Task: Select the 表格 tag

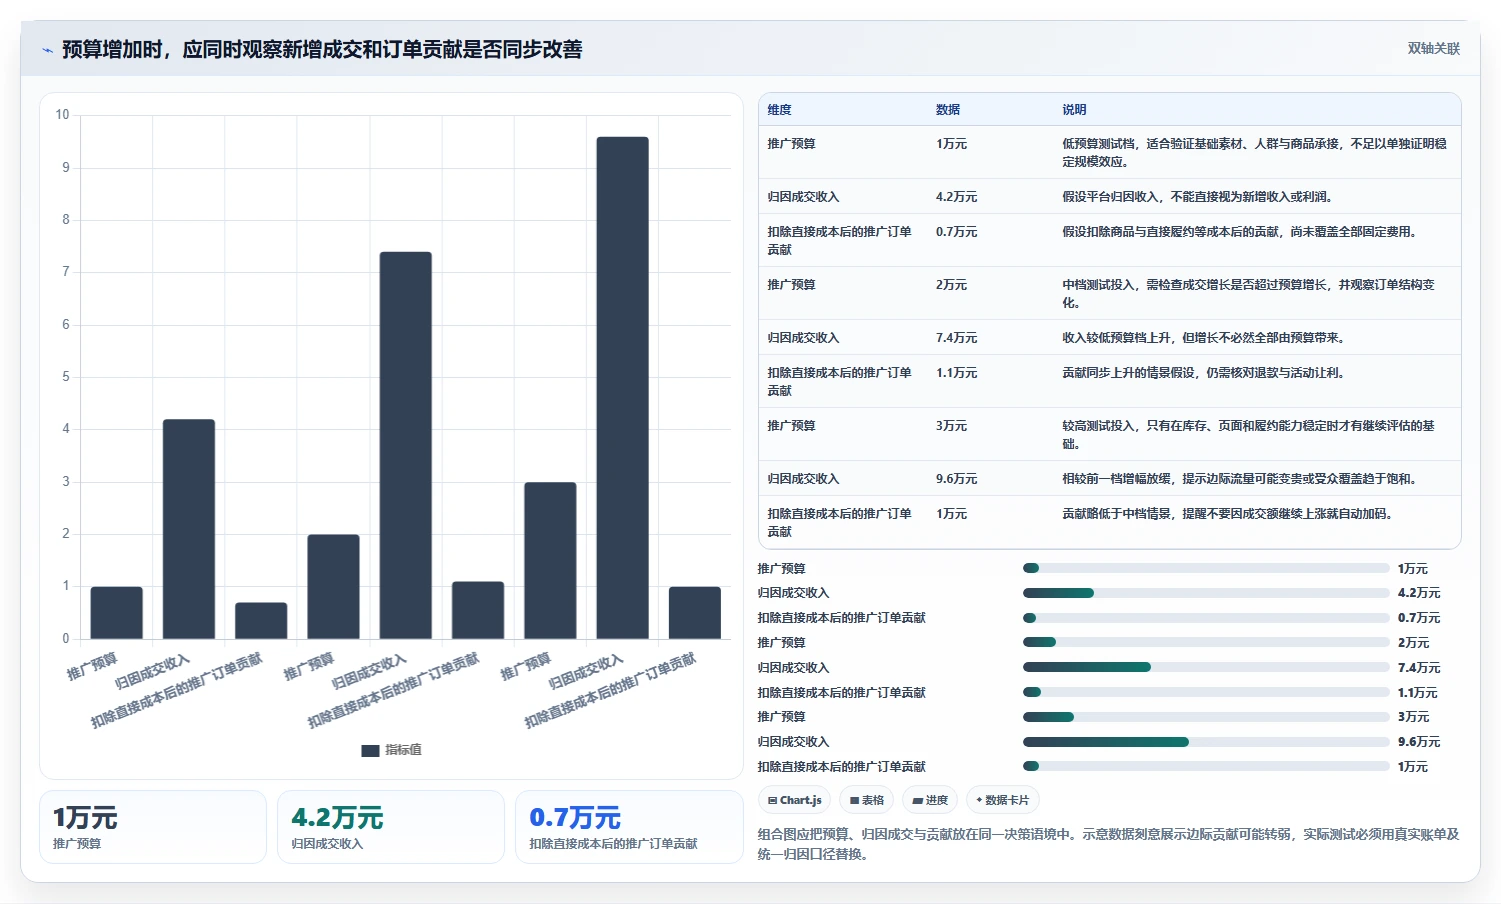Action: 866,800
